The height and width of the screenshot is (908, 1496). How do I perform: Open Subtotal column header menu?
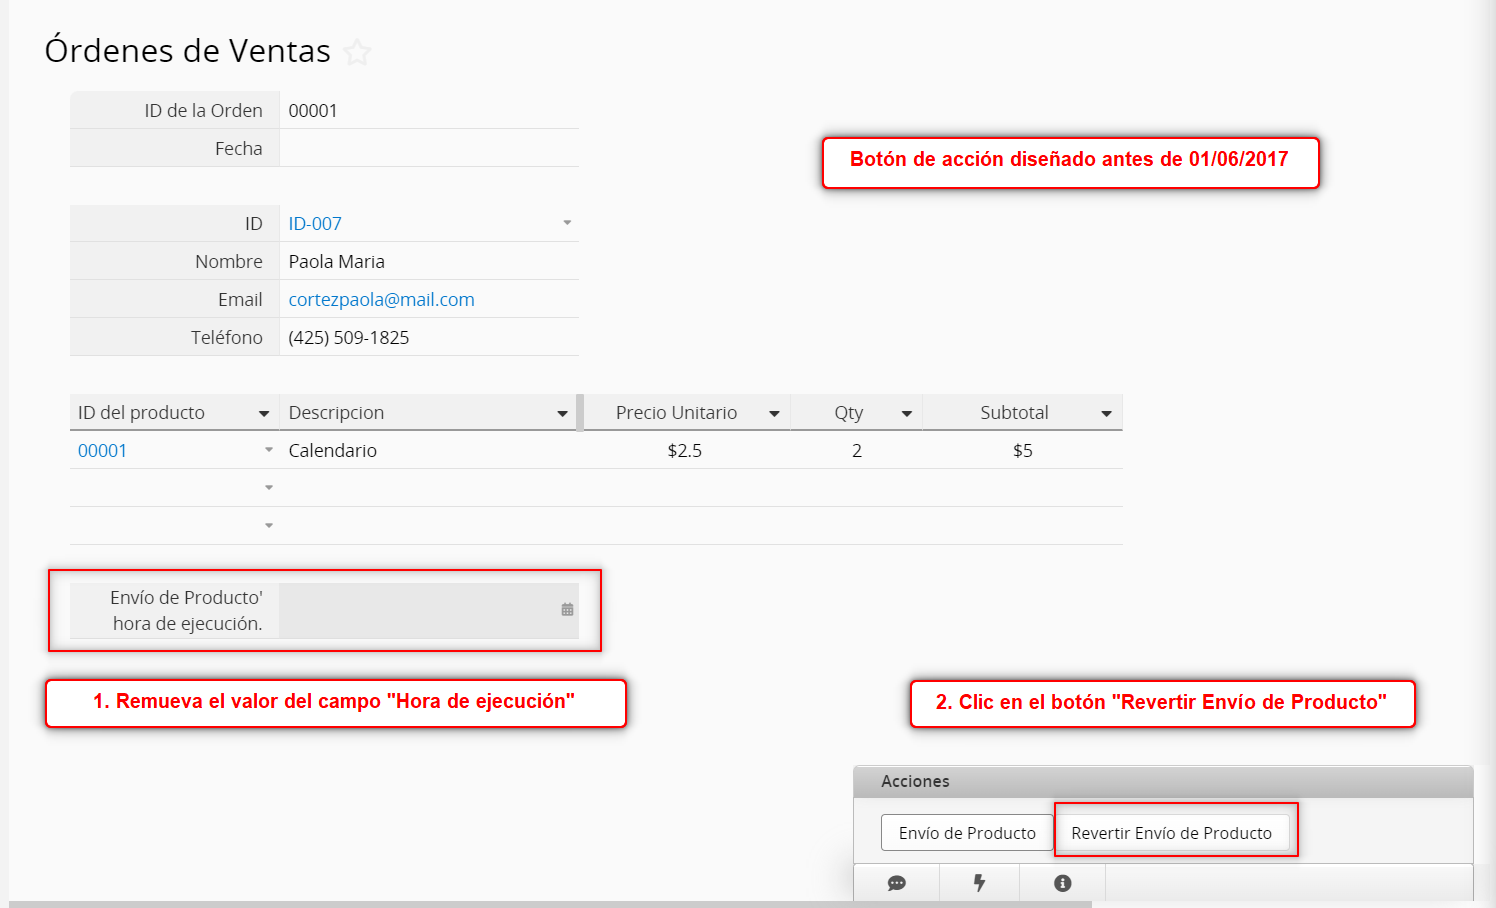(x=1106, y=414)
